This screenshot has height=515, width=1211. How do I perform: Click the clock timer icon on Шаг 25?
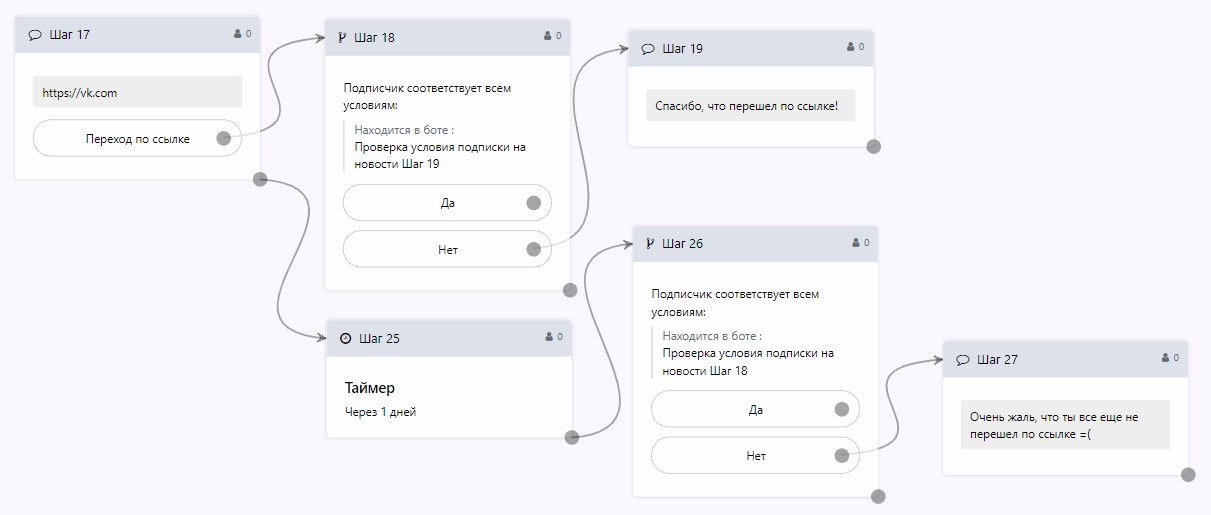coord(346,338)
